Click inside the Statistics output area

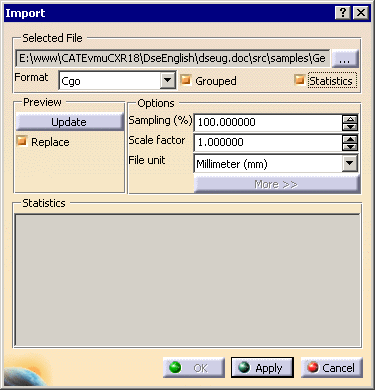[x=187, y=280]
